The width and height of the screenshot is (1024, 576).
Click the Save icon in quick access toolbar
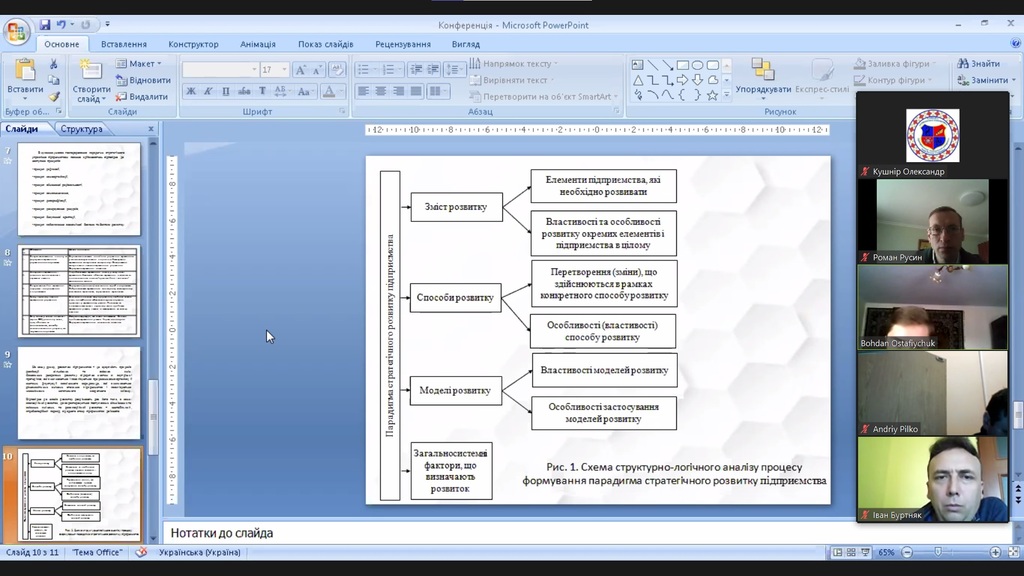point(45,24)
